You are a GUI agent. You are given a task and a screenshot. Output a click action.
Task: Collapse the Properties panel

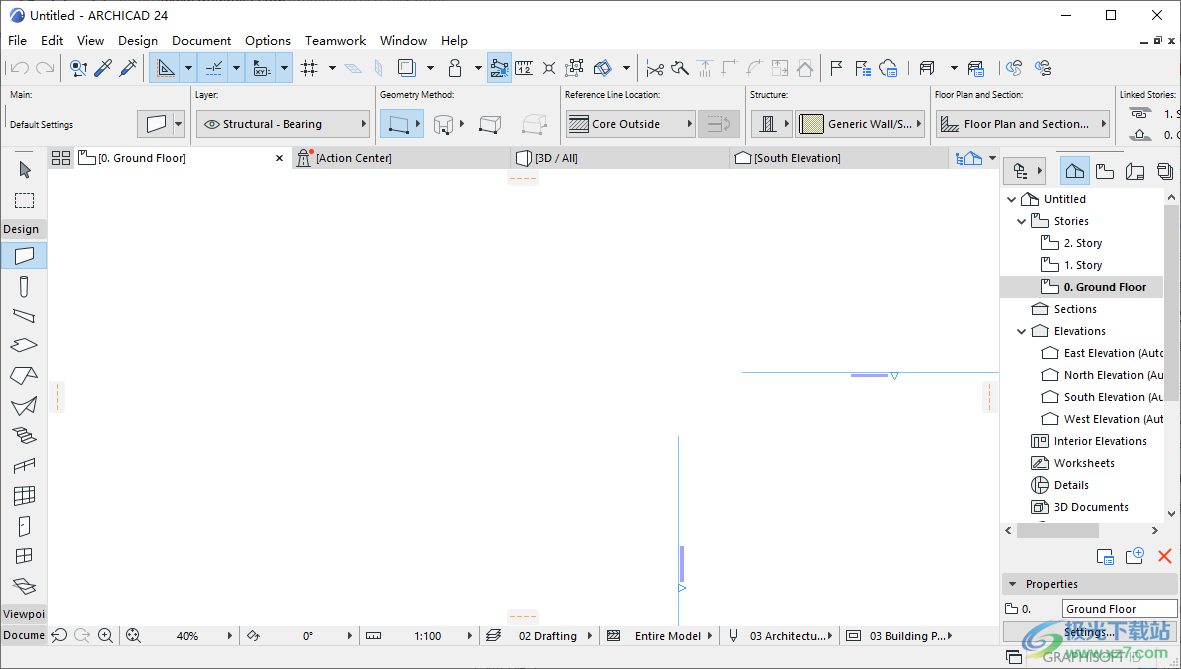tap(1012, 584)
